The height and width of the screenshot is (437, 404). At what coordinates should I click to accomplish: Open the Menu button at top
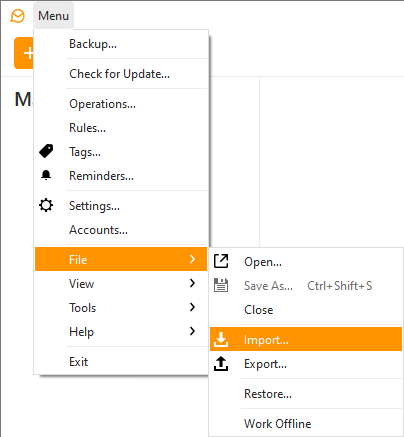tap(53, 16)
